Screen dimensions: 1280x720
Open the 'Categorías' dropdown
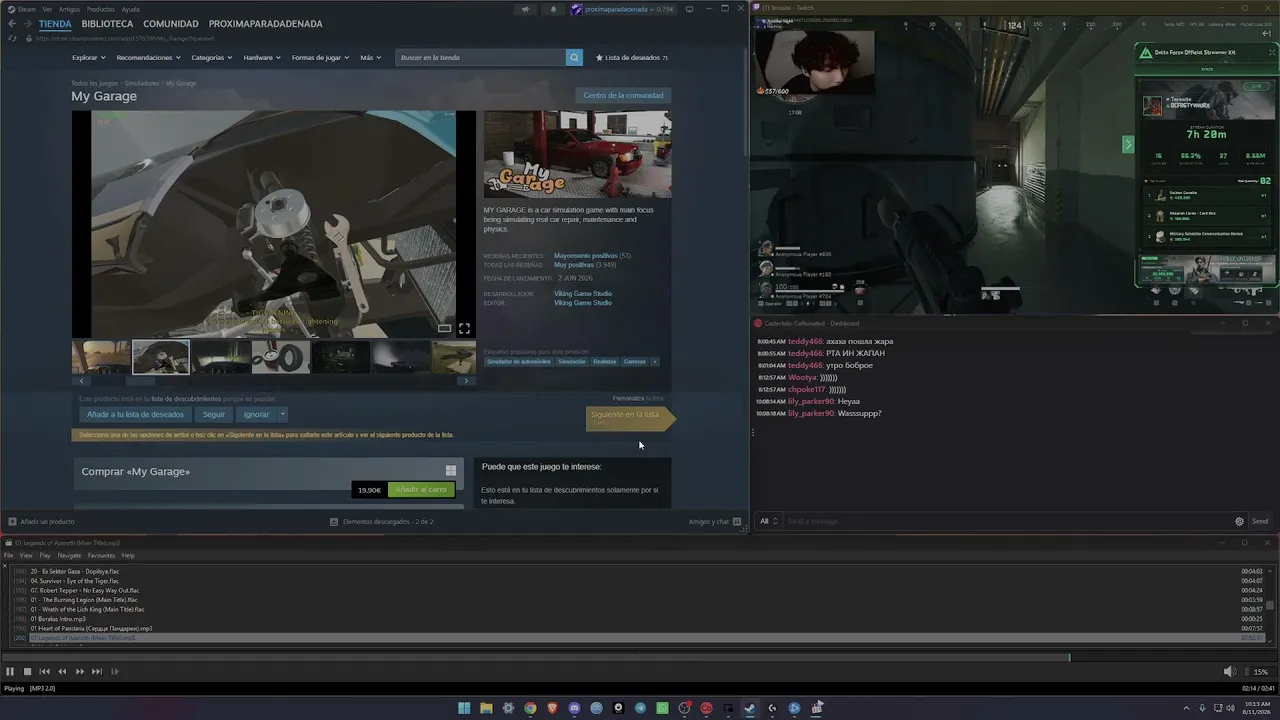[211, 58]
